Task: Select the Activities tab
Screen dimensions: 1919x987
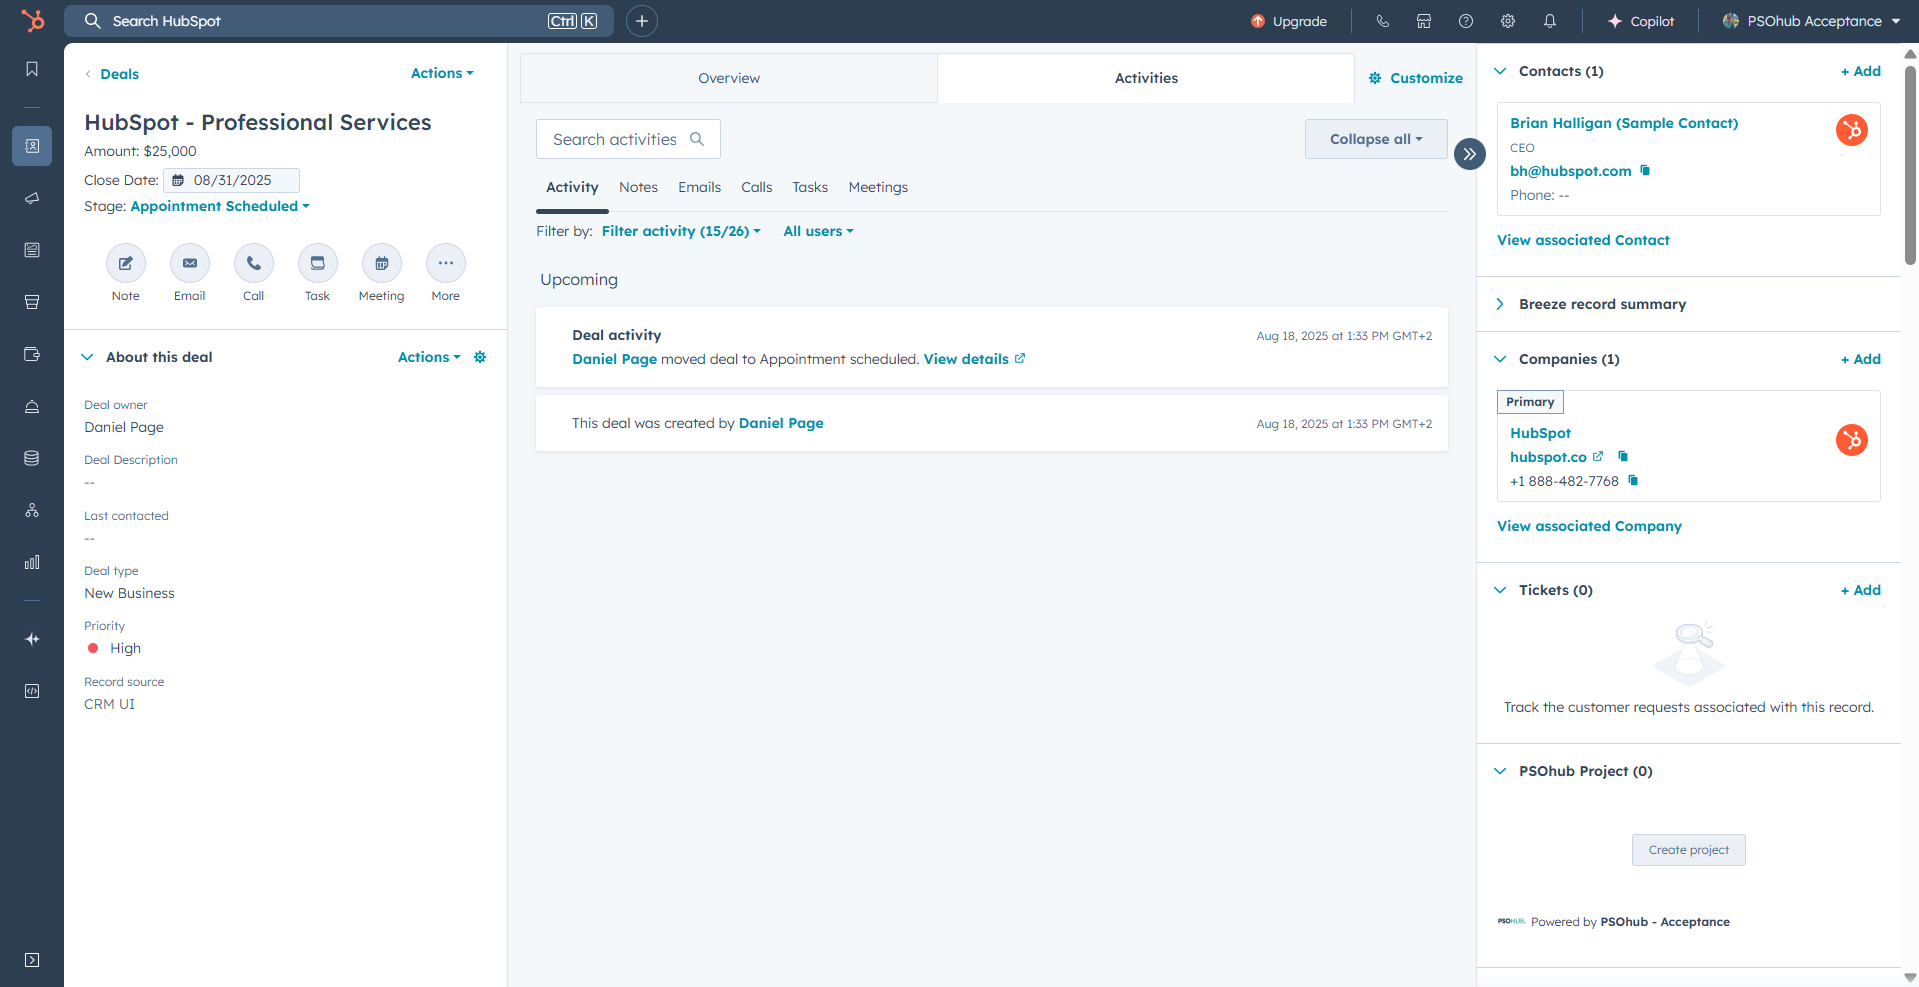Action: [1146, 78]
